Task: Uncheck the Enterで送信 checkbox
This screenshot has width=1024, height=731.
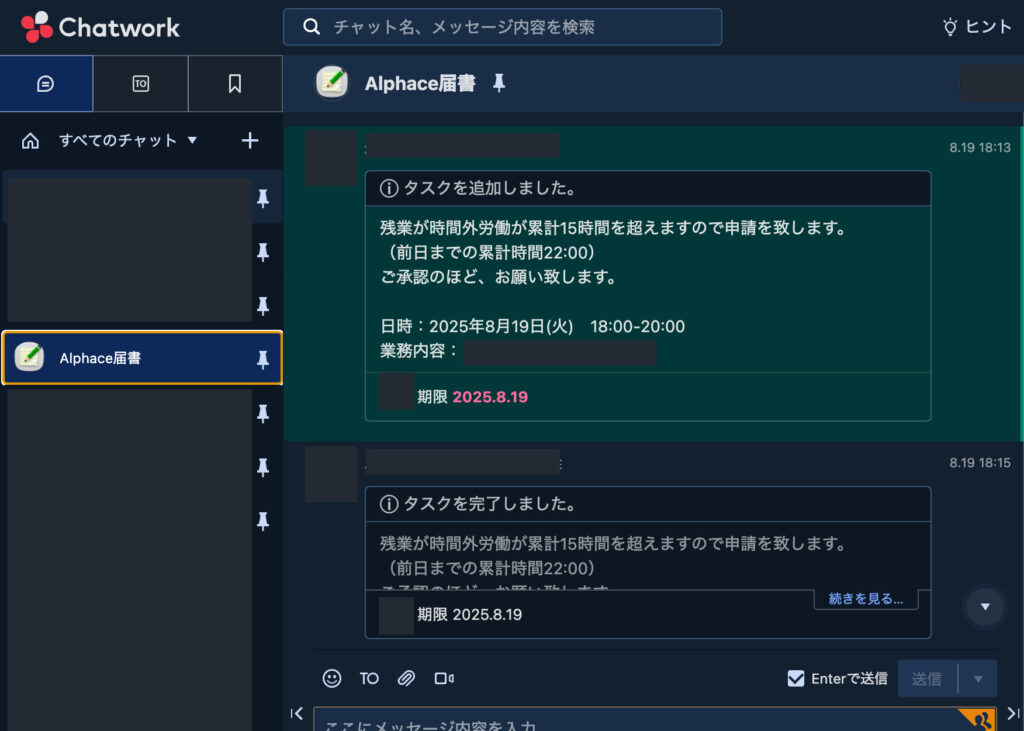Action: pyautogui.click(x=796, y=679)
